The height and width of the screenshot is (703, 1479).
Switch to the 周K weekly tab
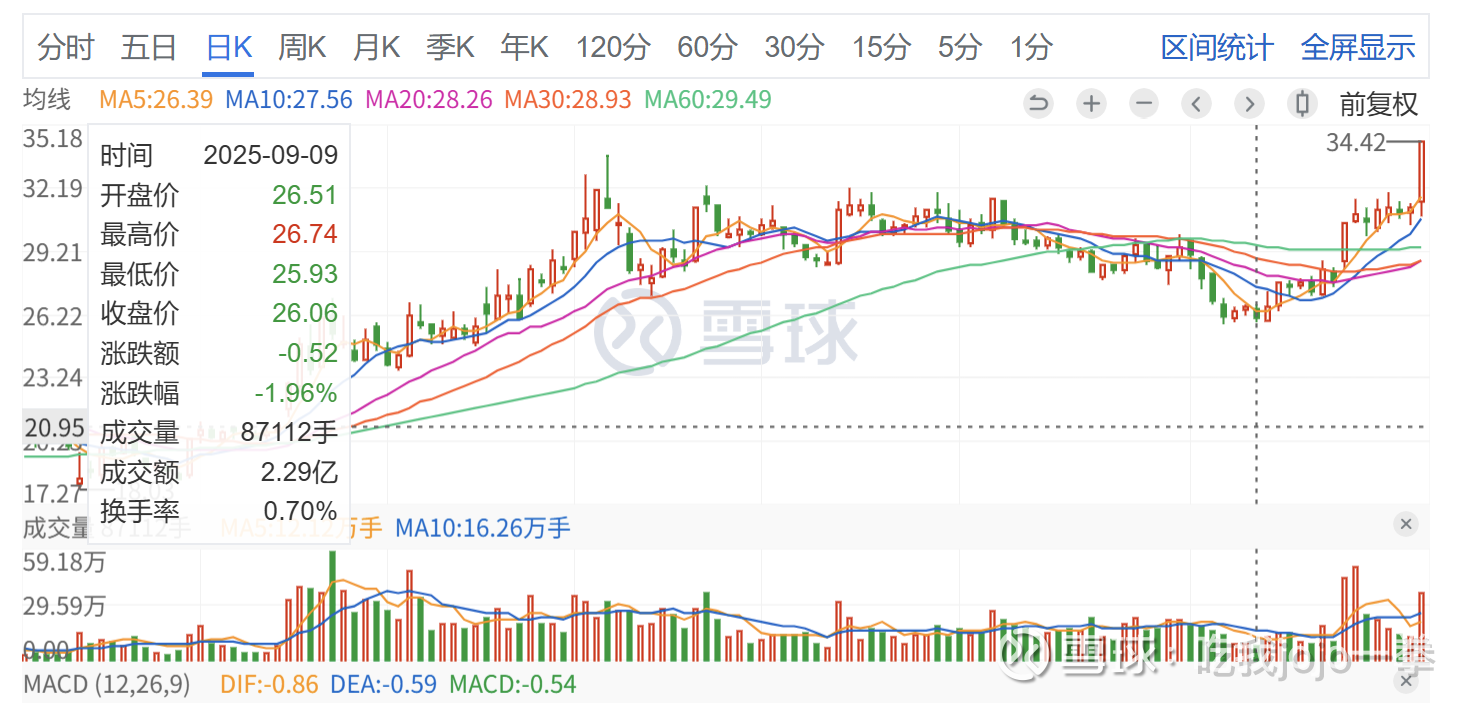tap(302, 47)
